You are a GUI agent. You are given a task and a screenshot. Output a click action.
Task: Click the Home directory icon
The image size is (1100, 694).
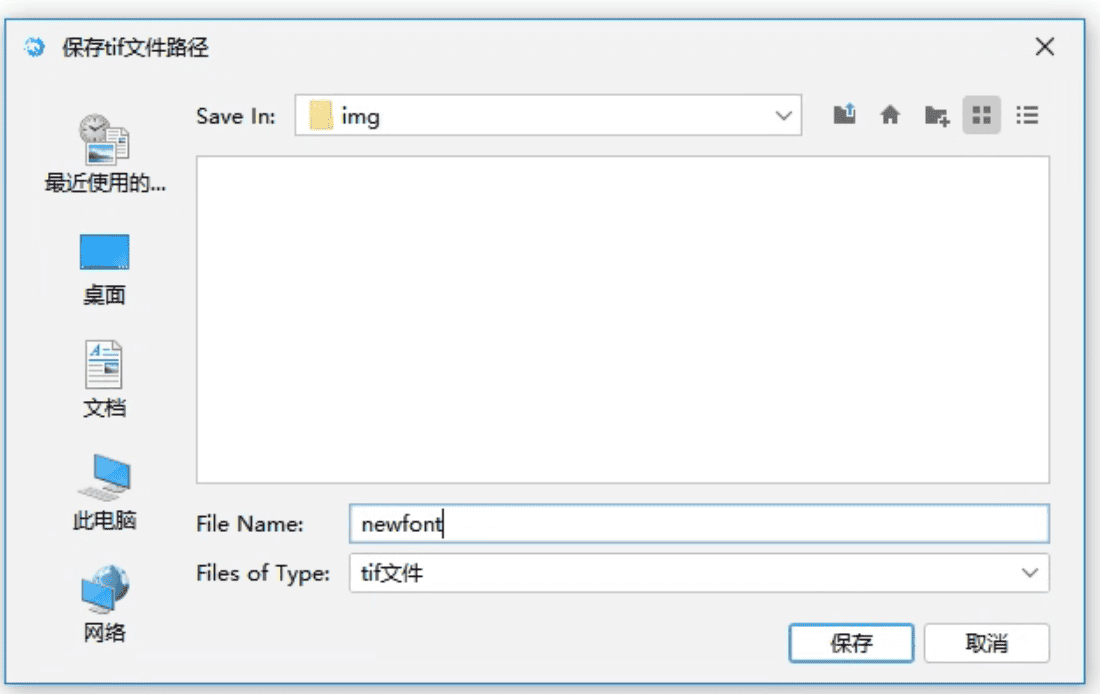[x=890, y=115]
